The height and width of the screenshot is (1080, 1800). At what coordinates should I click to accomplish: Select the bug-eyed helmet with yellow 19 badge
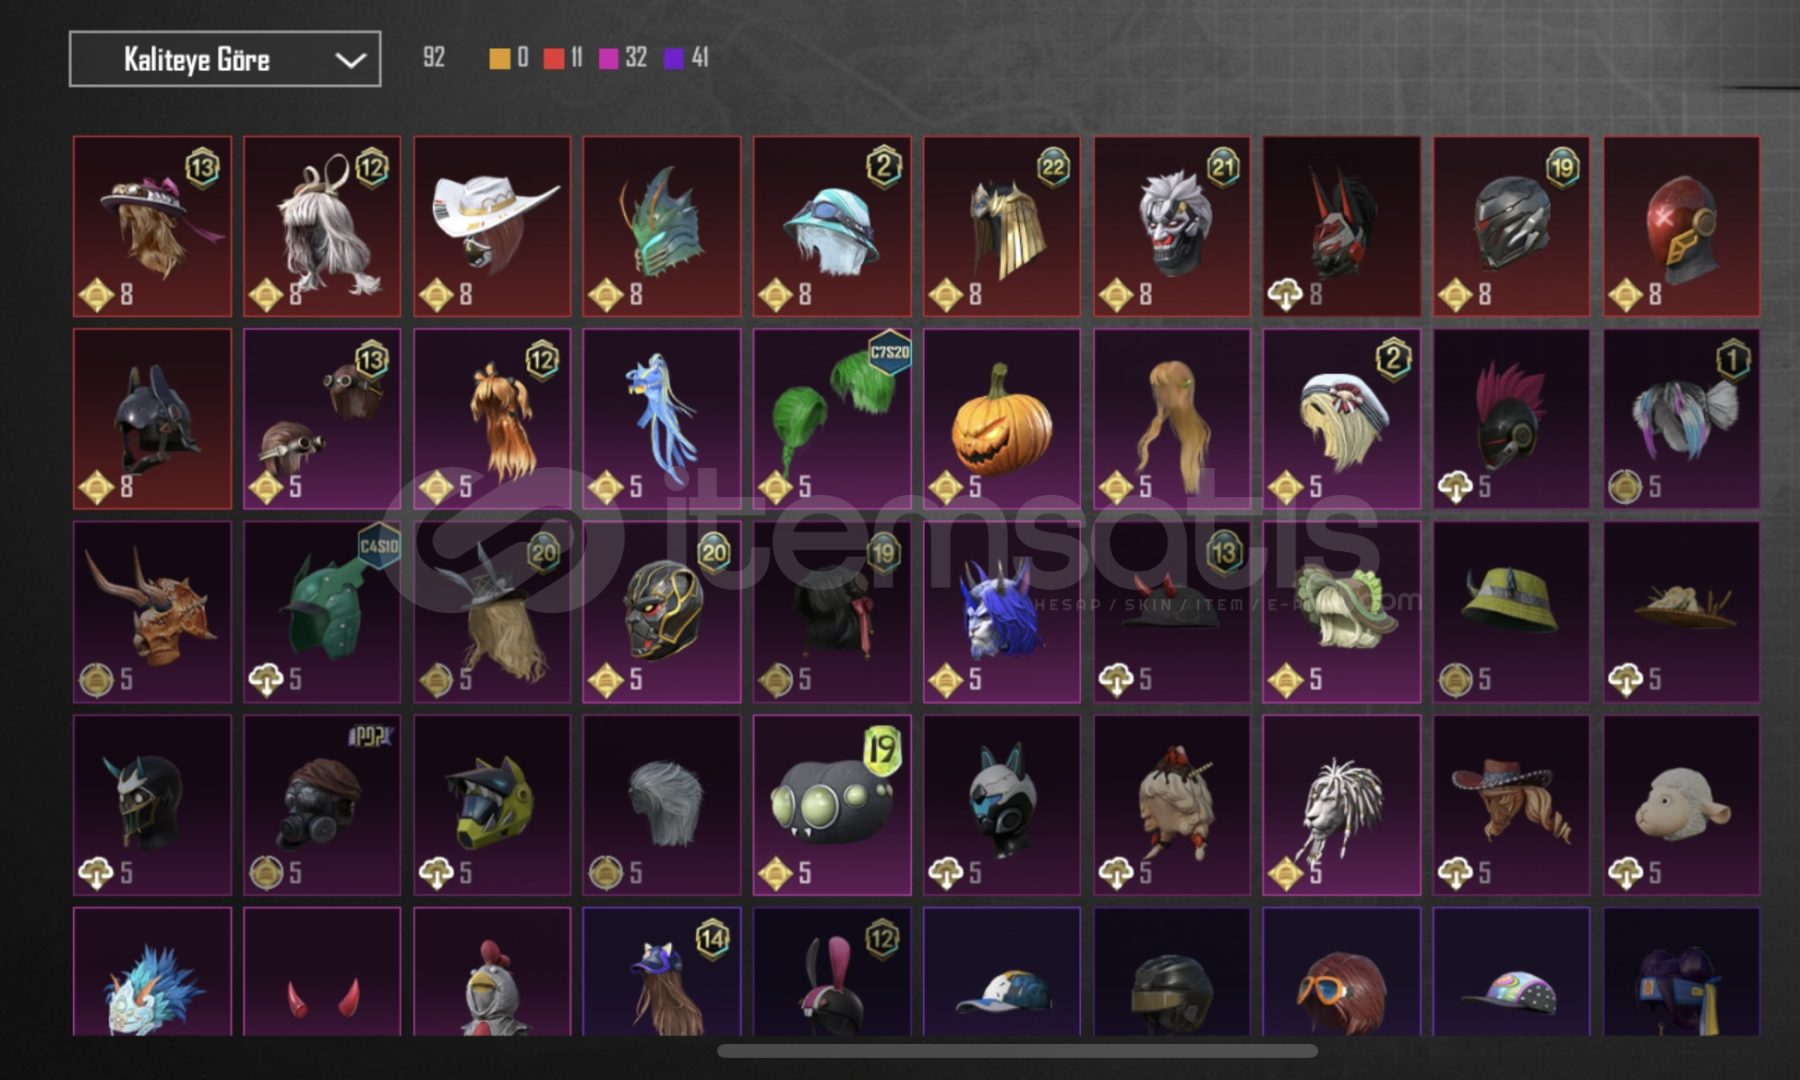(x=832, y=805)
